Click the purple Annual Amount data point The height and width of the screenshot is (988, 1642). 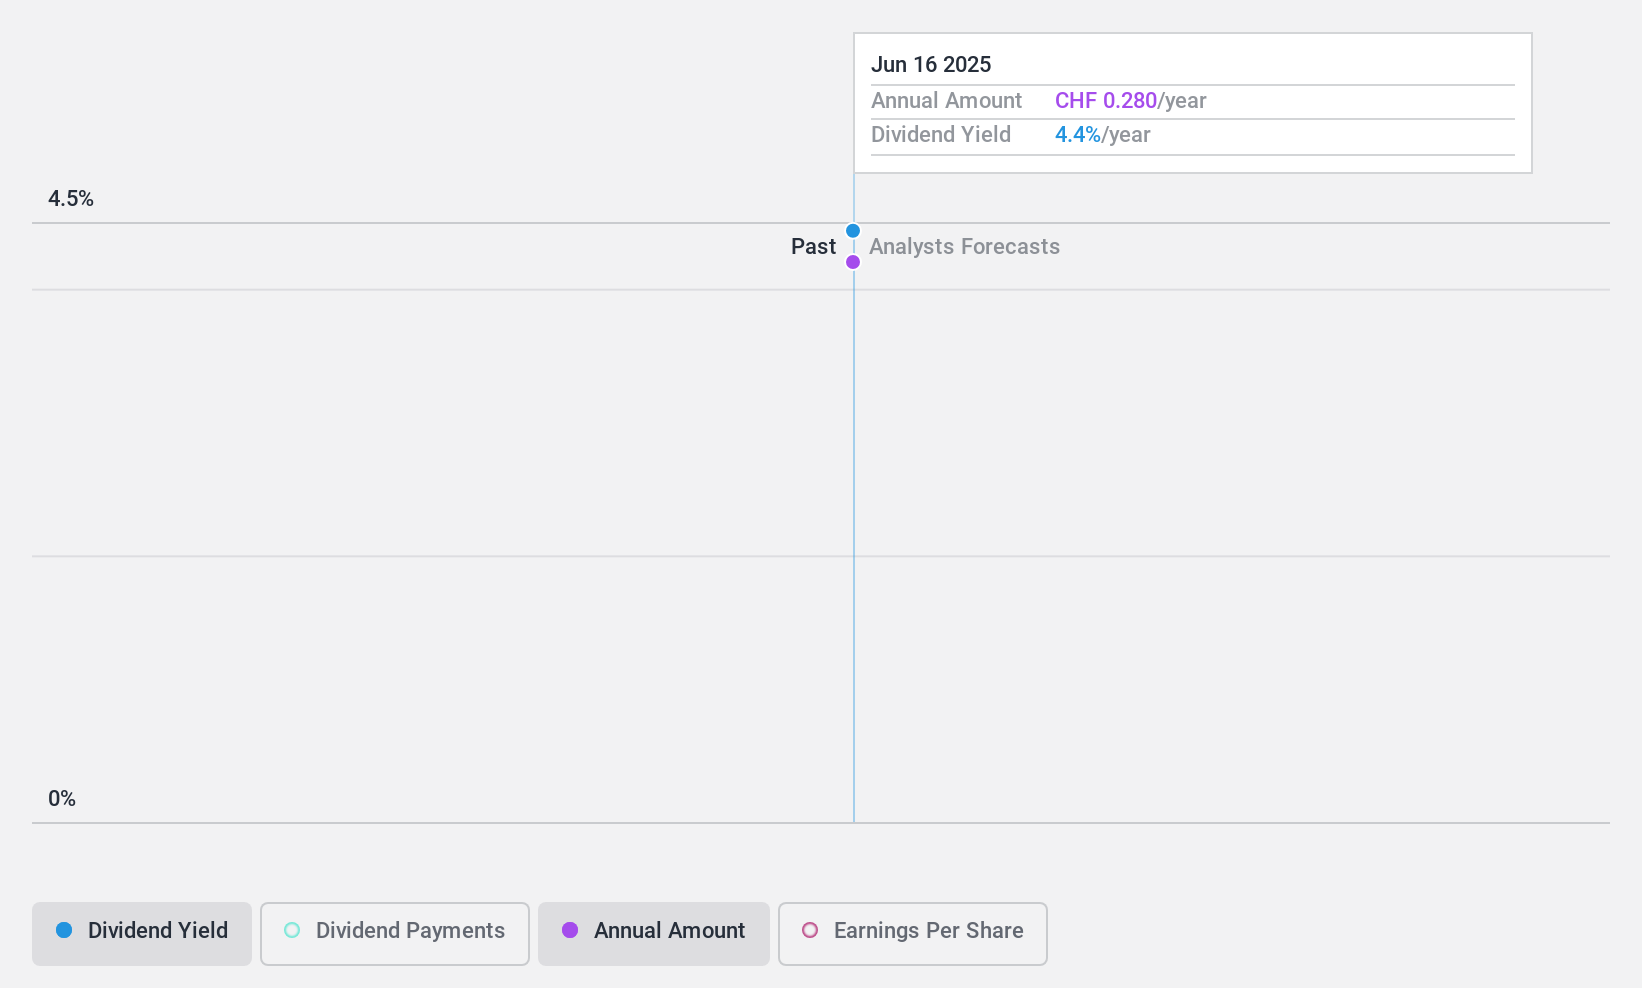[x=853, y=262]
